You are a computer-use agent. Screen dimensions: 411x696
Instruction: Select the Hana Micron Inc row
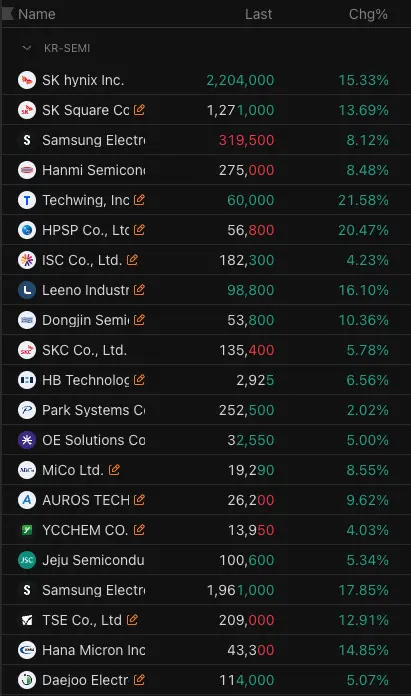click(x=206, y=650)
